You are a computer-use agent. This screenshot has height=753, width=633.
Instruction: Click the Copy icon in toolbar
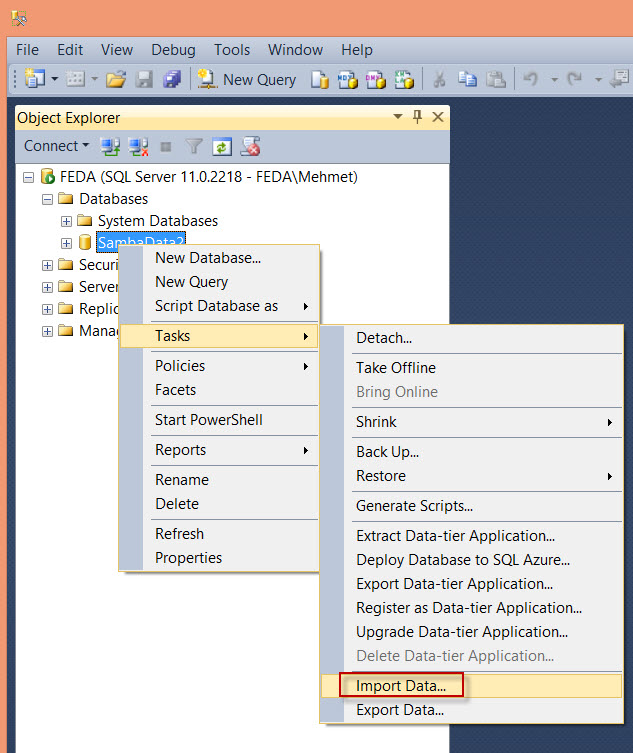pyautogui.click(x=467, y=79)
